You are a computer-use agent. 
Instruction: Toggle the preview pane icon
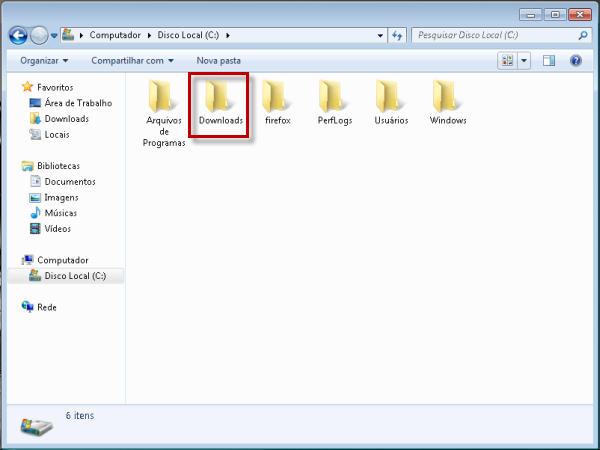click(549, 61)
